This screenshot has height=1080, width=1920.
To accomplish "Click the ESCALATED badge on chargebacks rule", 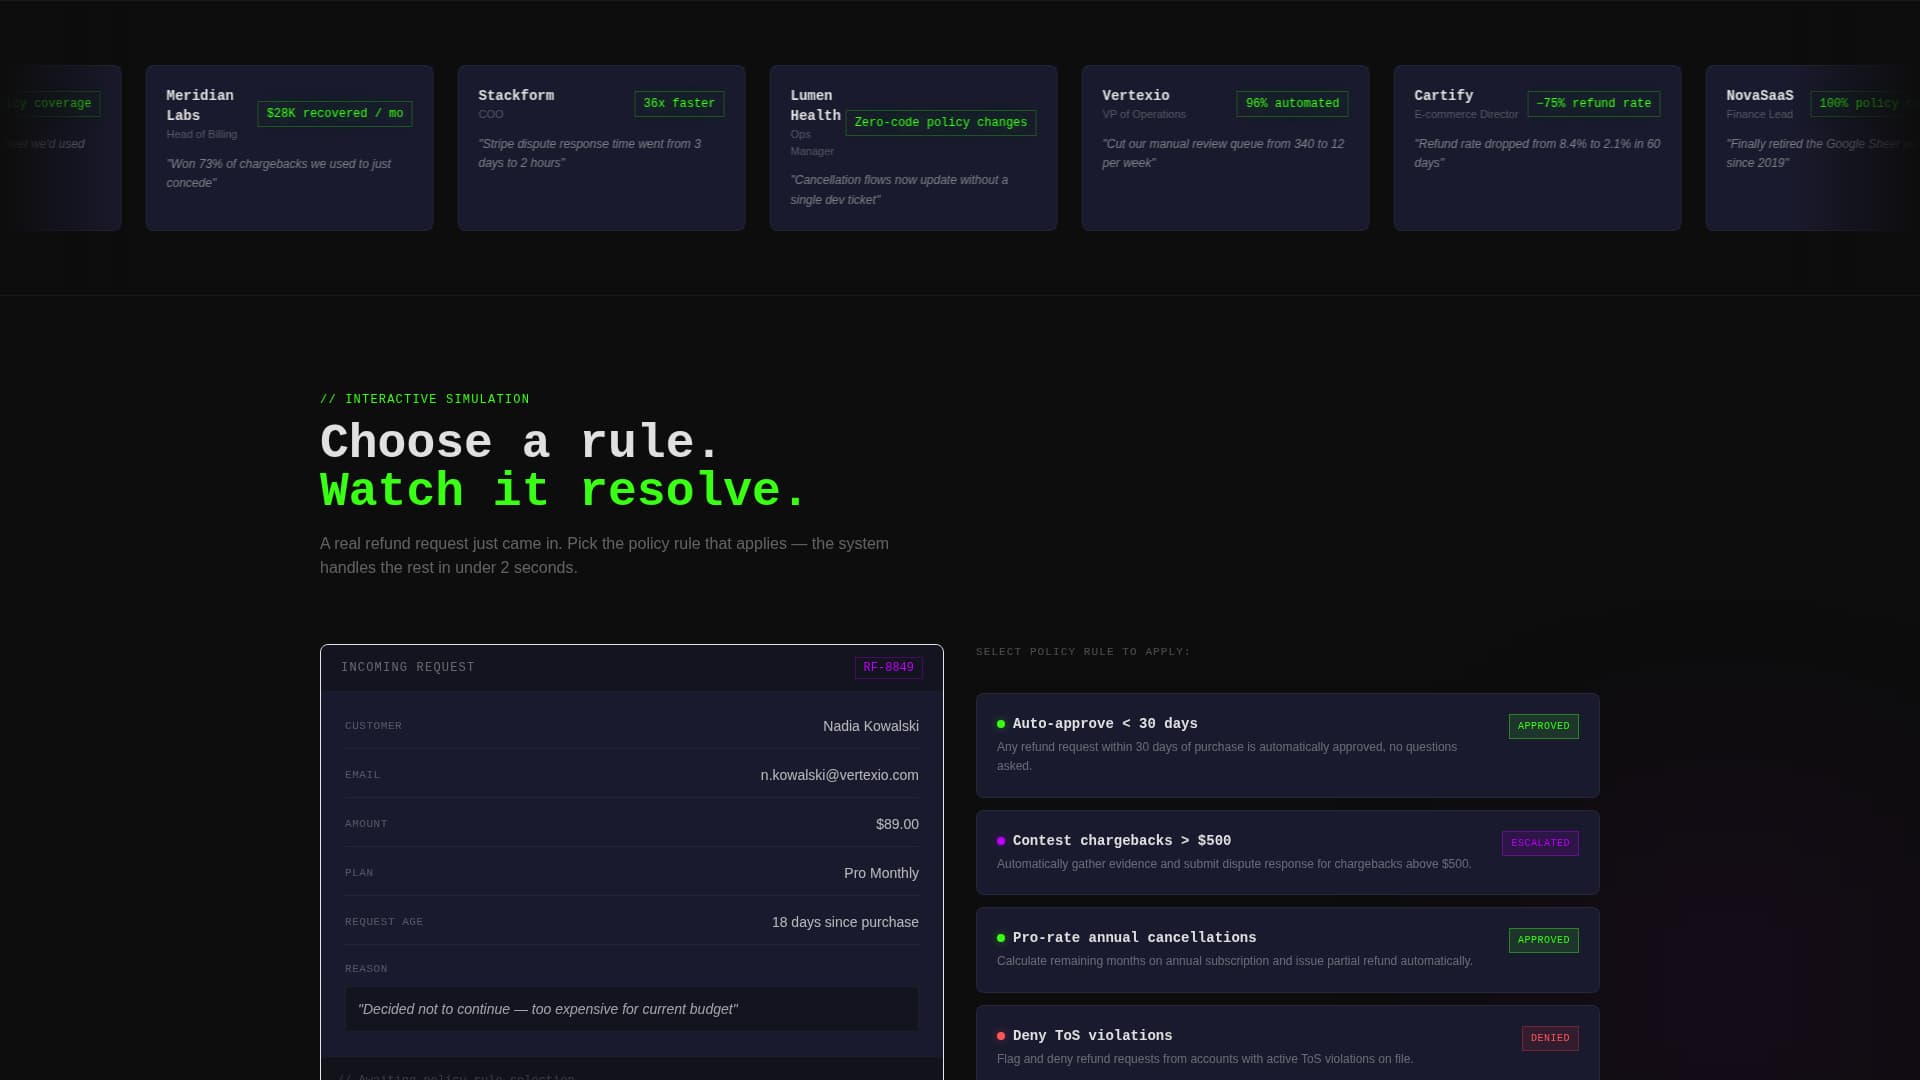I will (1540, 843).
